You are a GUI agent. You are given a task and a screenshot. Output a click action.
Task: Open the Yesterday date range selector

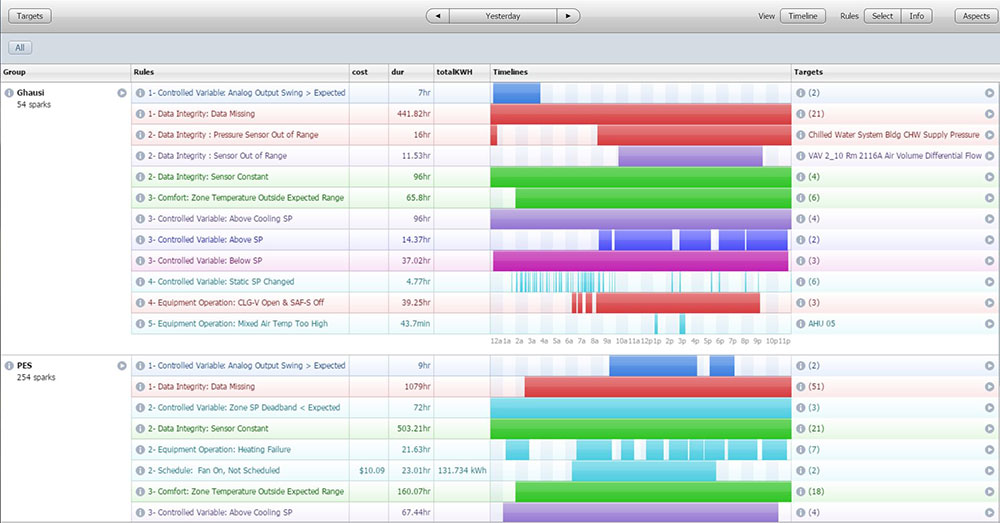pos(503,16)
